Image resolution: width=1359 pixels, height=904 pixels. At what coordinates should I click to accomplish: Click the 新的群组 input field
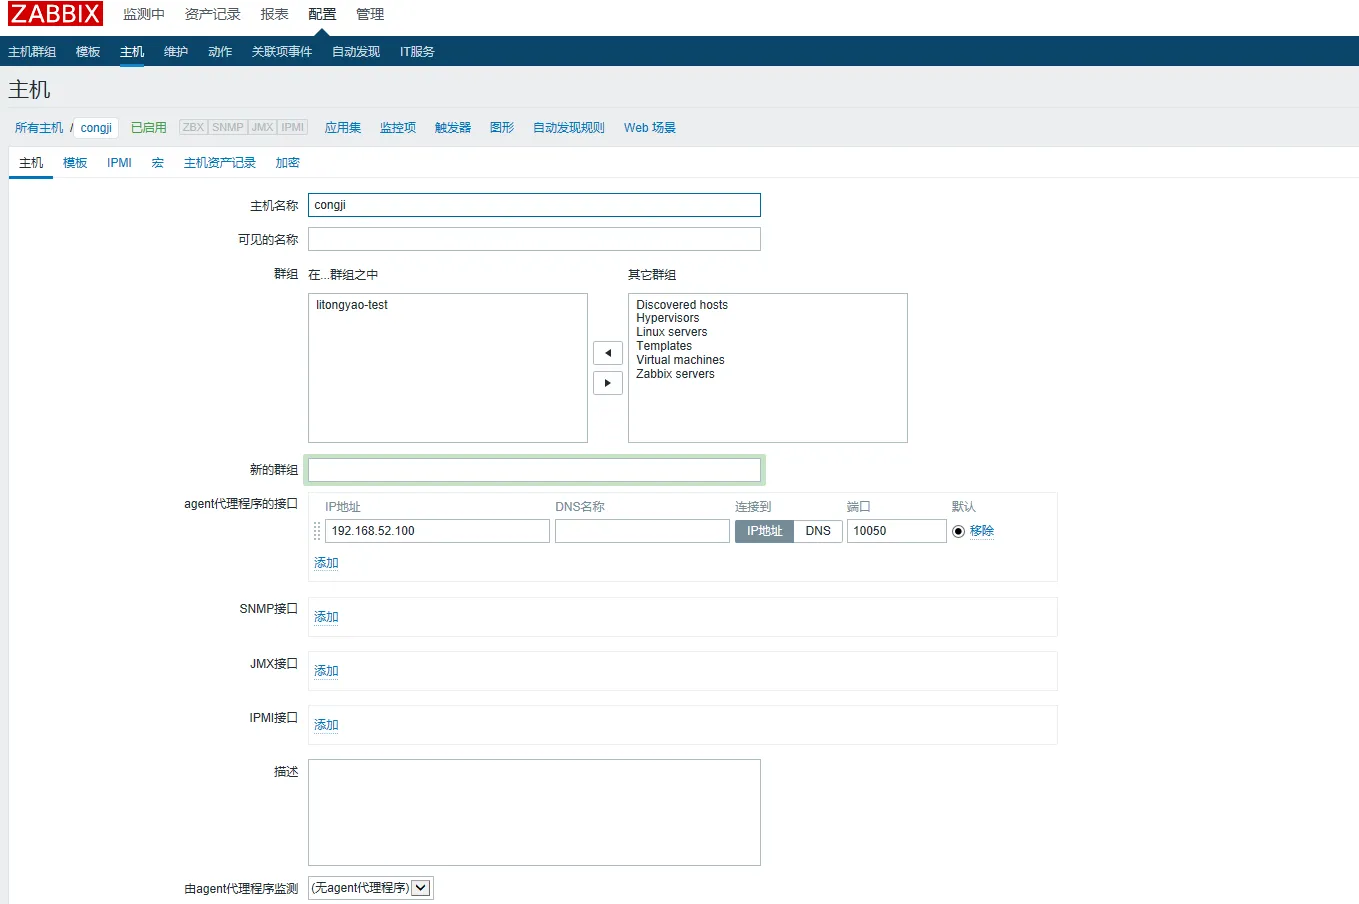[534, 470]
